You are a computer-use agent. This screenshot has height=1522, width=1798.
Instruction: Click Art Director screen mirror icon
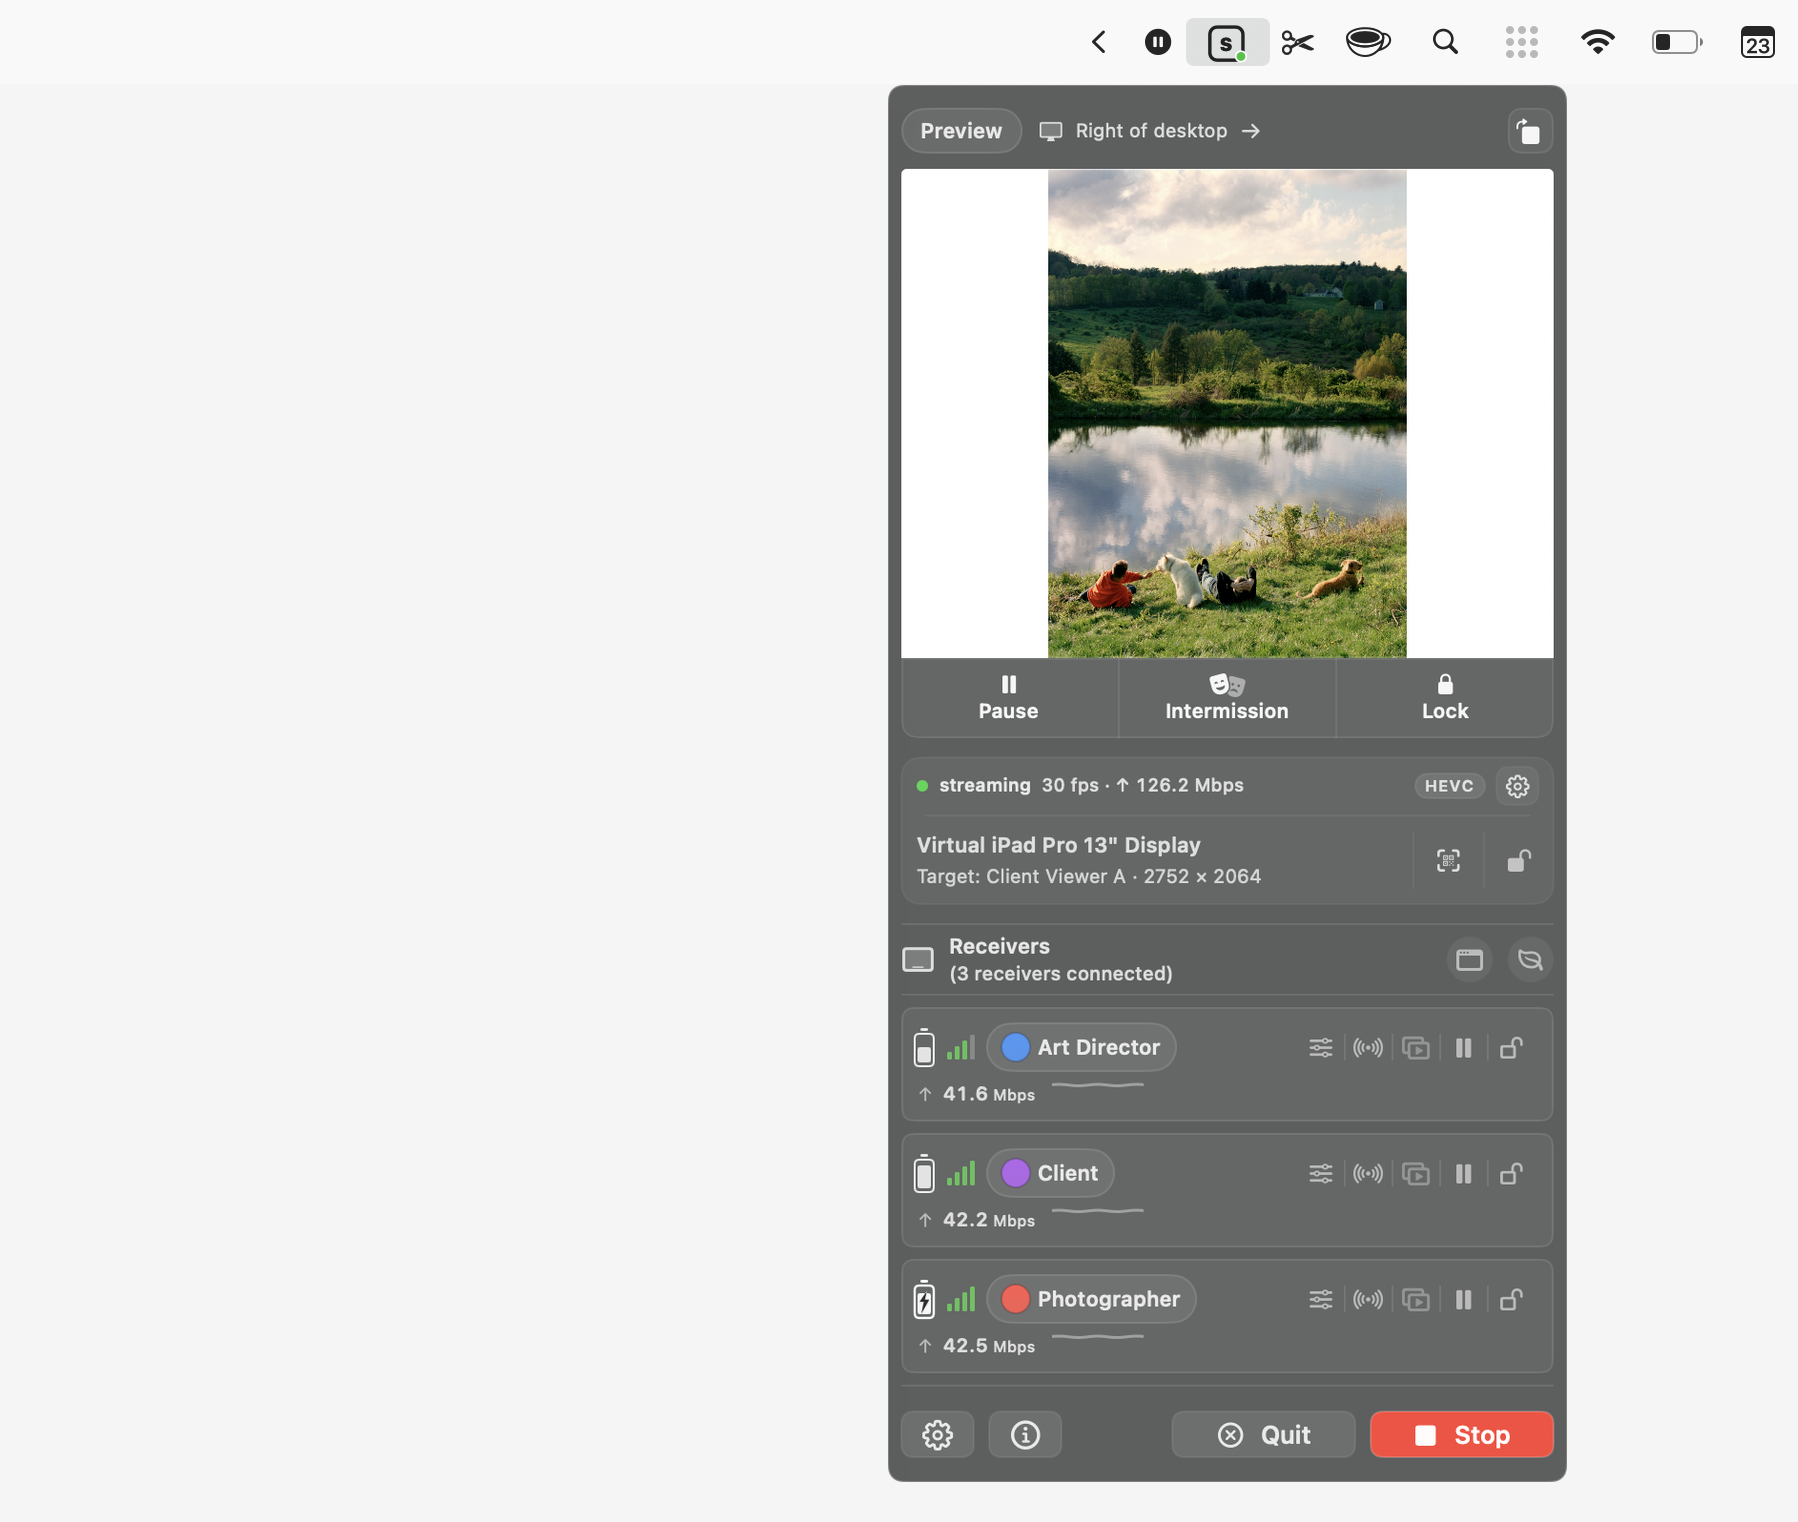coord(1415,1048)
